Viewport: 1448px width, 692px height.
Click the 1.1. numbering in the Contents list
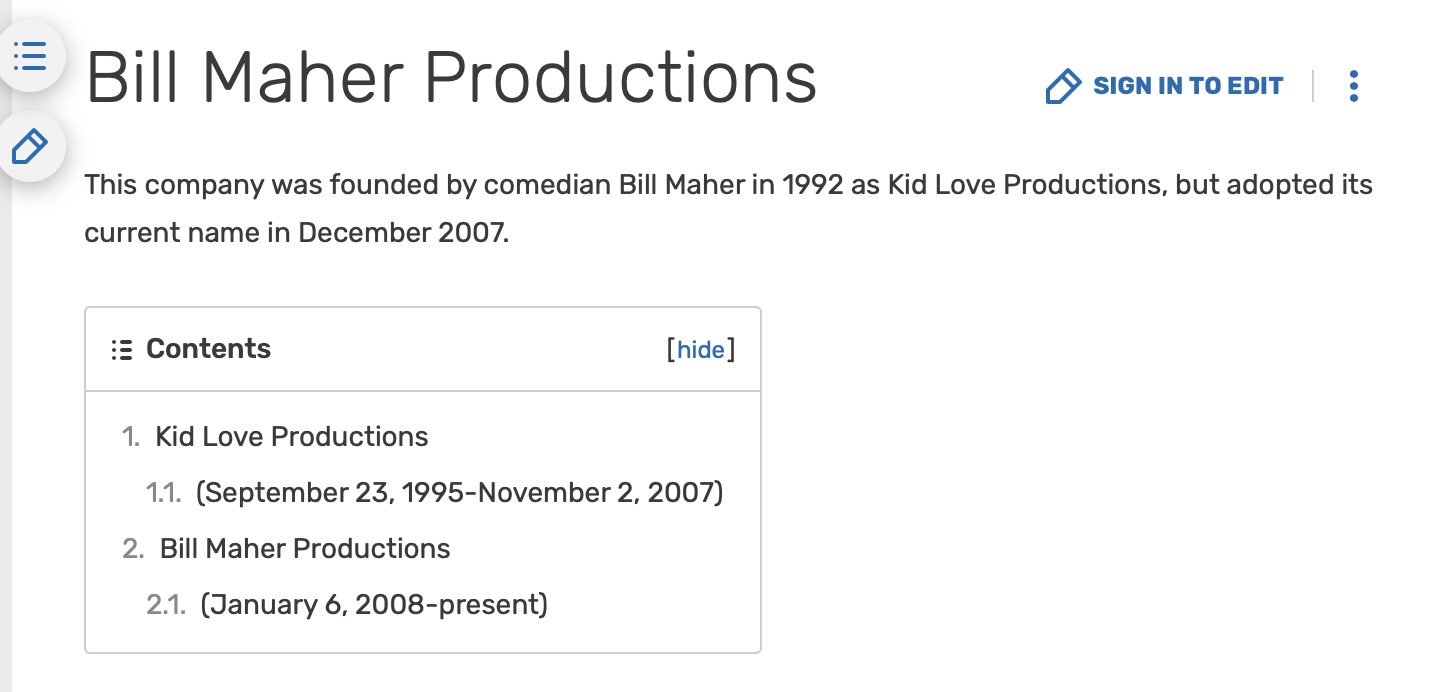click(164, 493)
